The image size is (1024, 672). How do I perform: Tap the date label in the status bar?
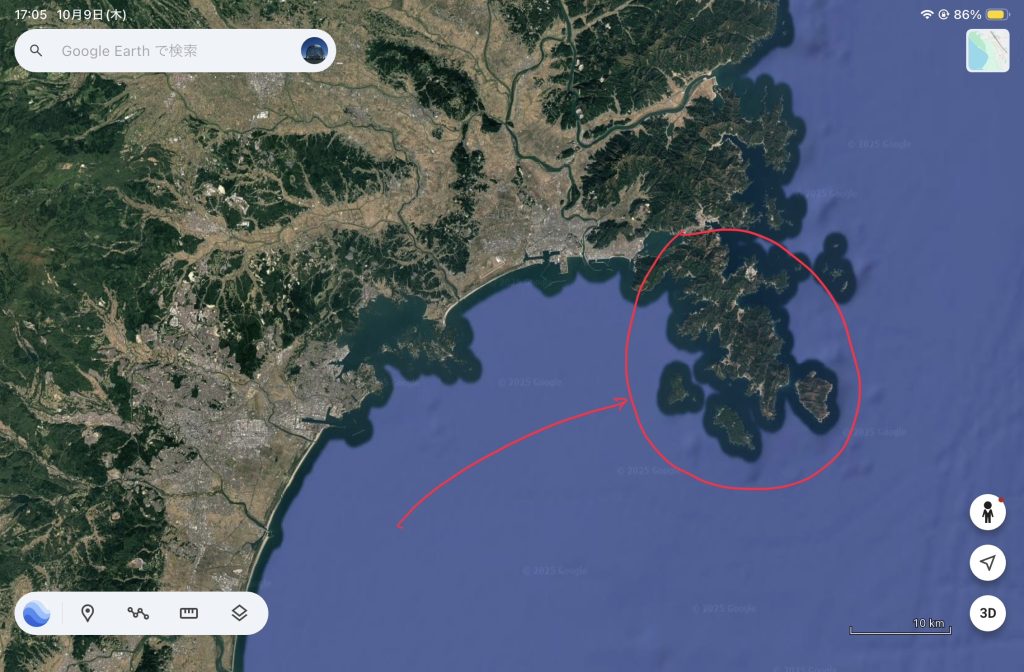pos(91,14)
